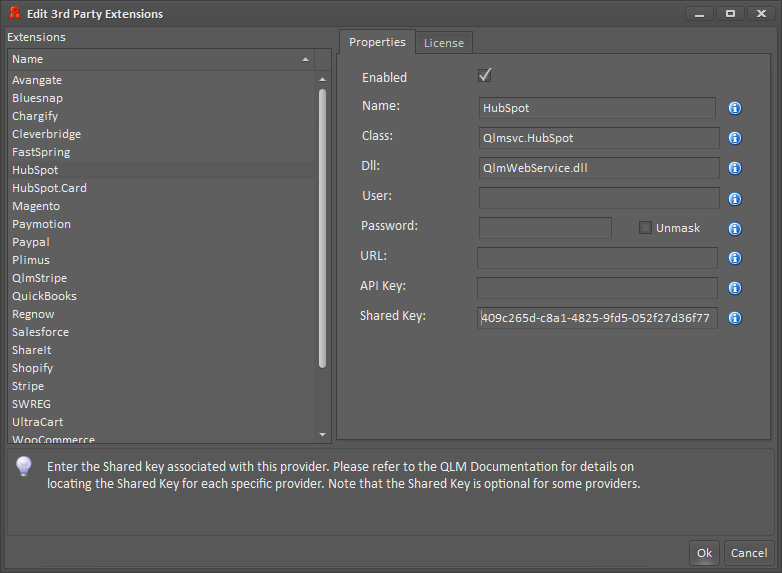Close the Edit 3rd Party Extensions window
The image size is (782, 573).
click(761, 14)
